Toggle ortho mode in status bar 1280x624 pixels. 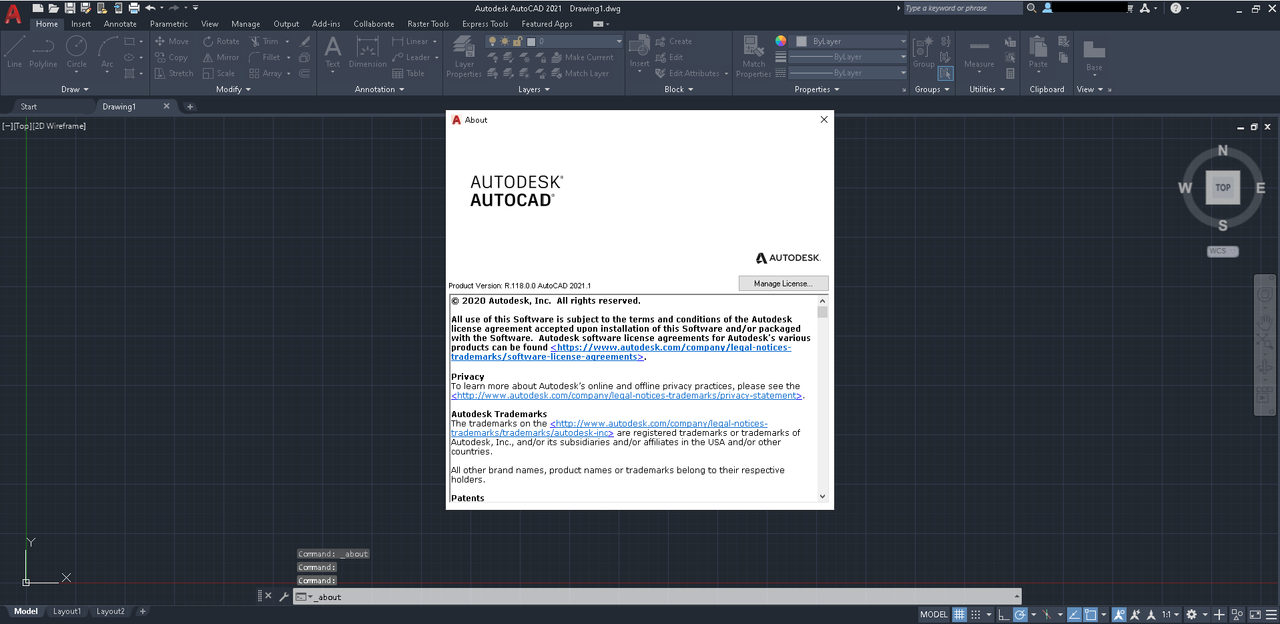pyautogui.click(x=1002, y=614)
